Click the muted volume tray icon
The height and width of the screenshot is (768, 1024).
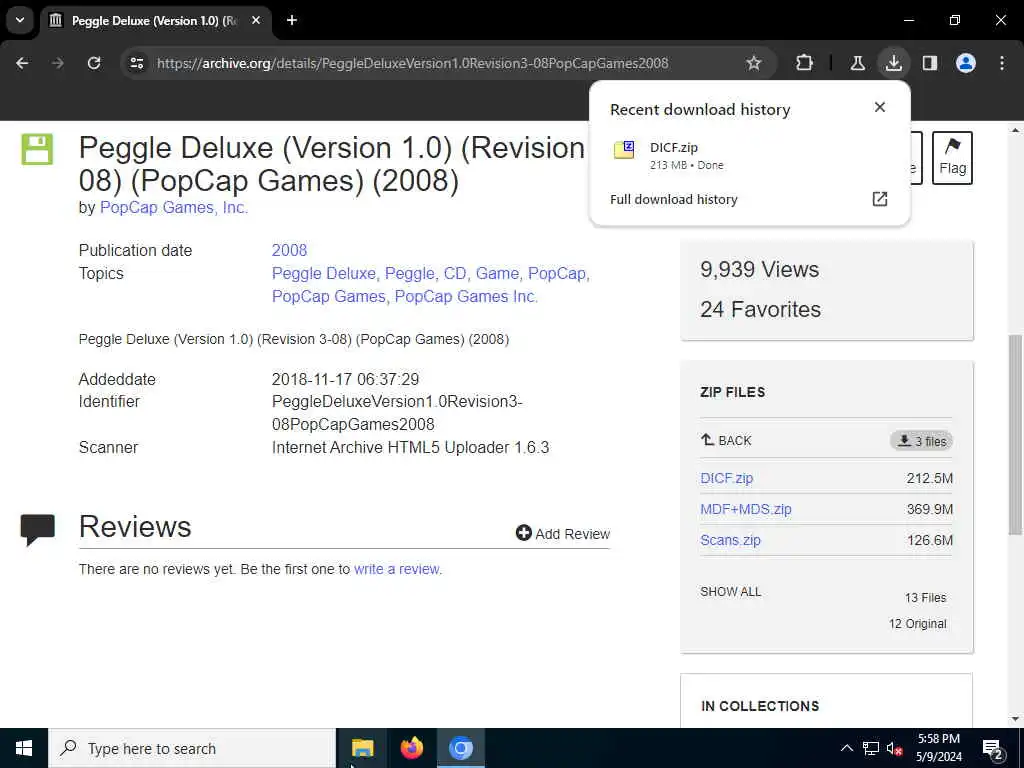894,748
